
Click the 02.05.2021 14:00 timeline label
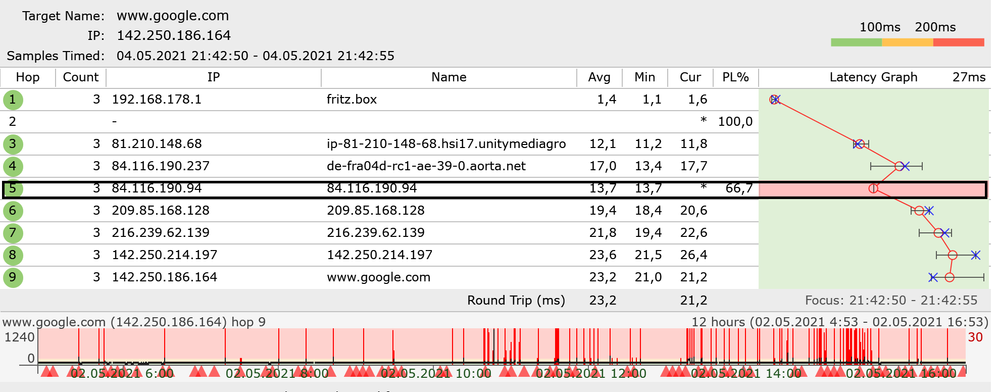pos(747,373)
